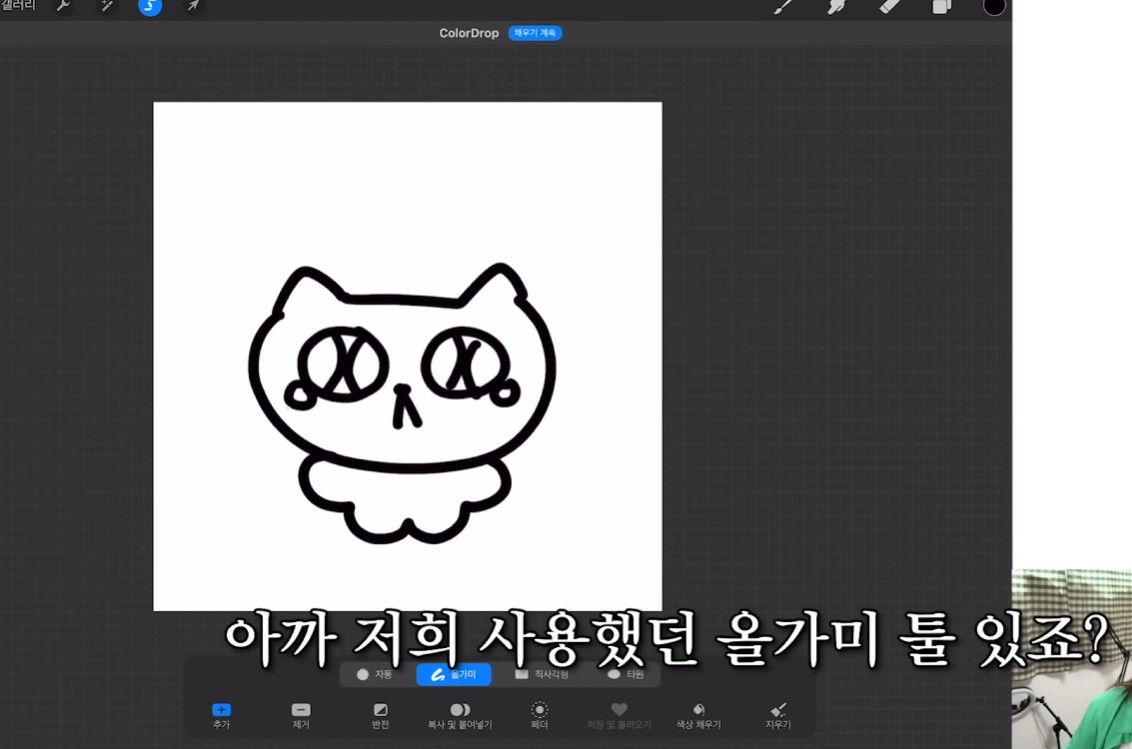Select the Smudge tool
The image size is (1132, 749).
pos(838,7)
